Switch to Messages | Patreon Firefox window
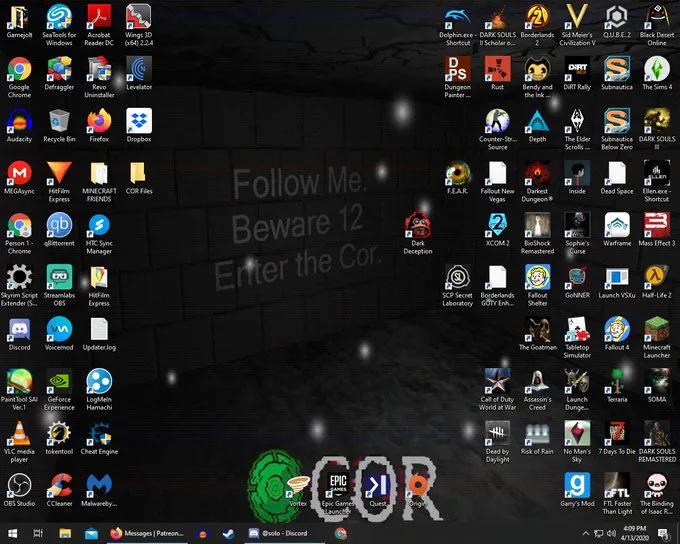The height and width of the screenshot is (544, 680). coord(147,533)
